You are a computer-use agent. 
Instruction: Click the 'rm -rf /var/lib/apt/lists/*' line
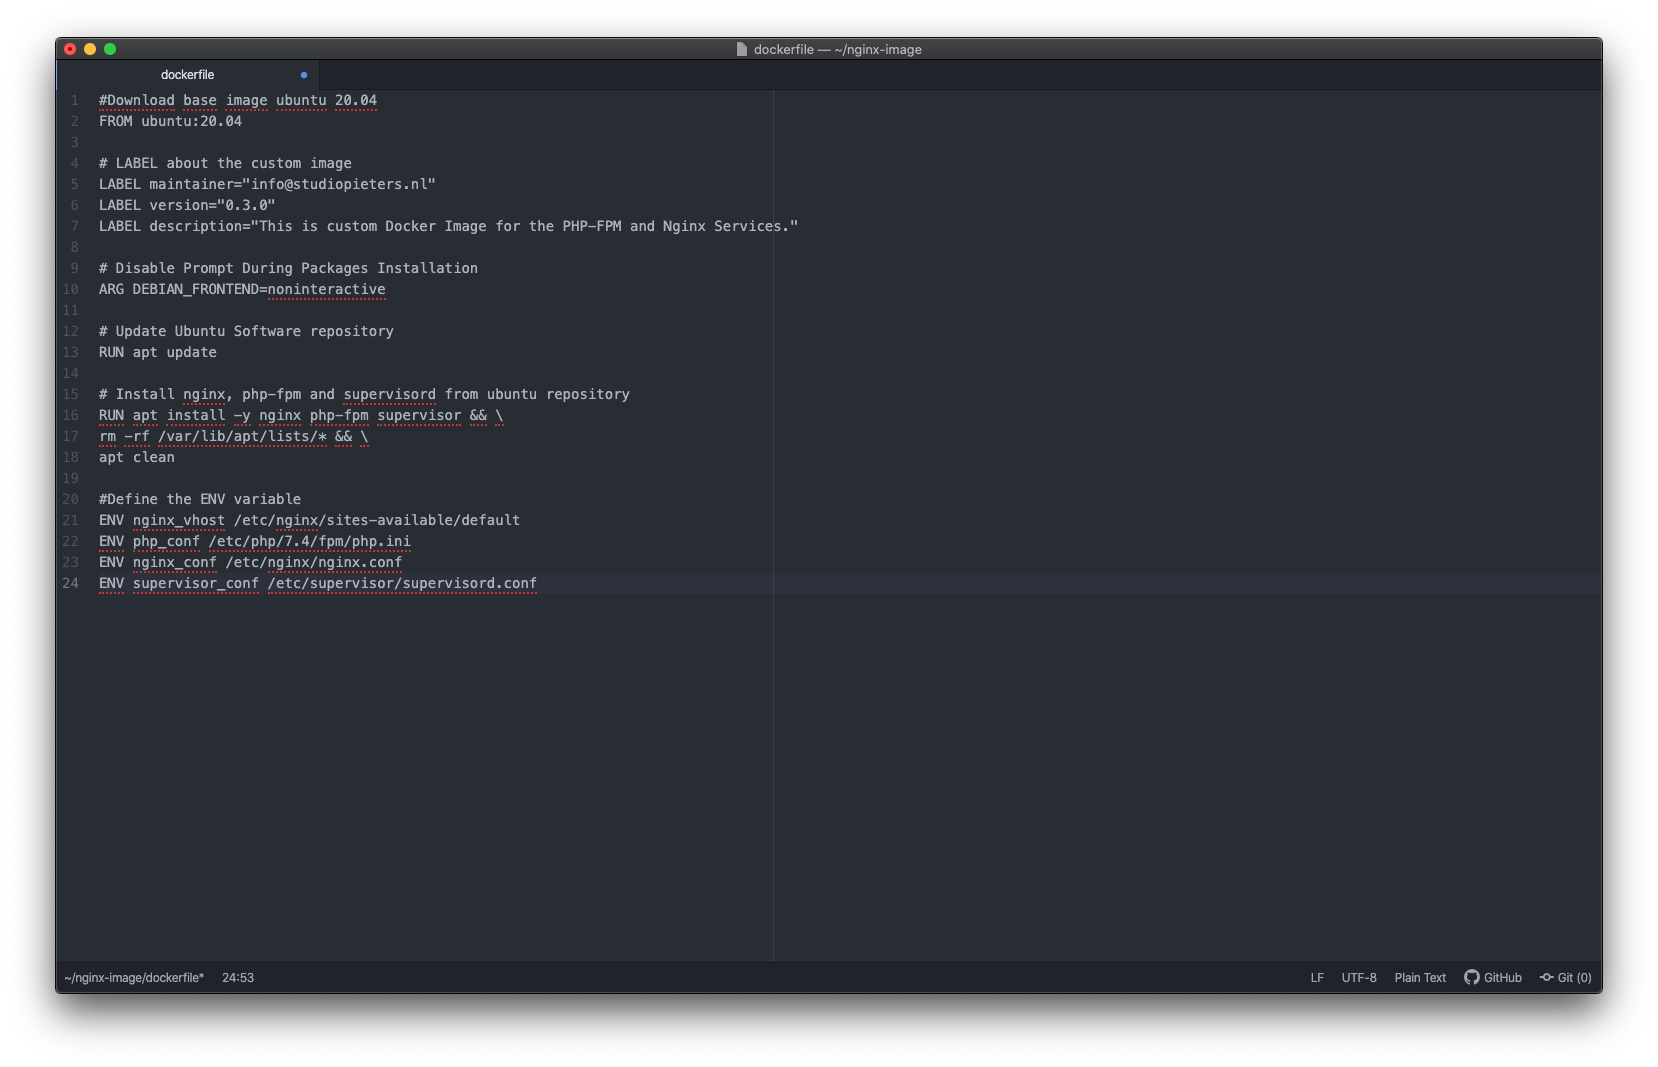tap(233, 436)
